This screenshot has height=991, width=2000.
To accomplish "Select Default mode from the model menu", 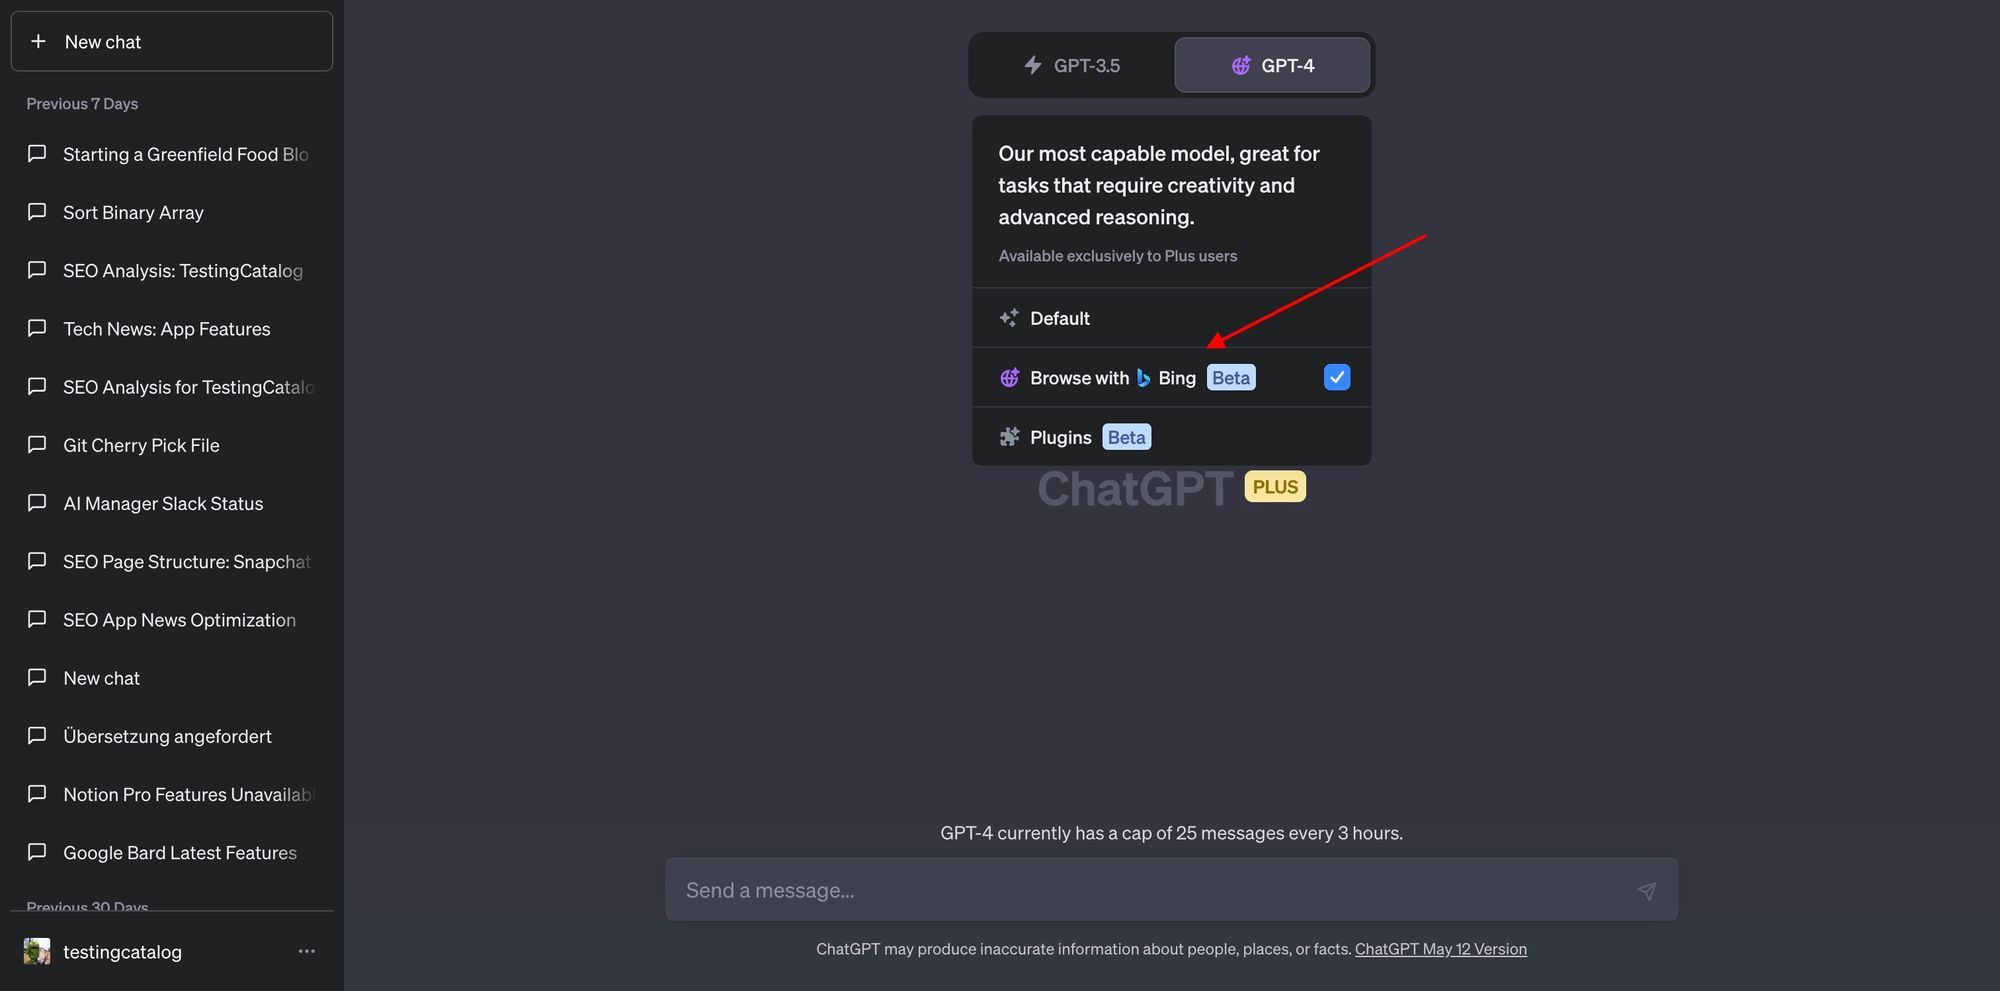I will coord(1060,317).
